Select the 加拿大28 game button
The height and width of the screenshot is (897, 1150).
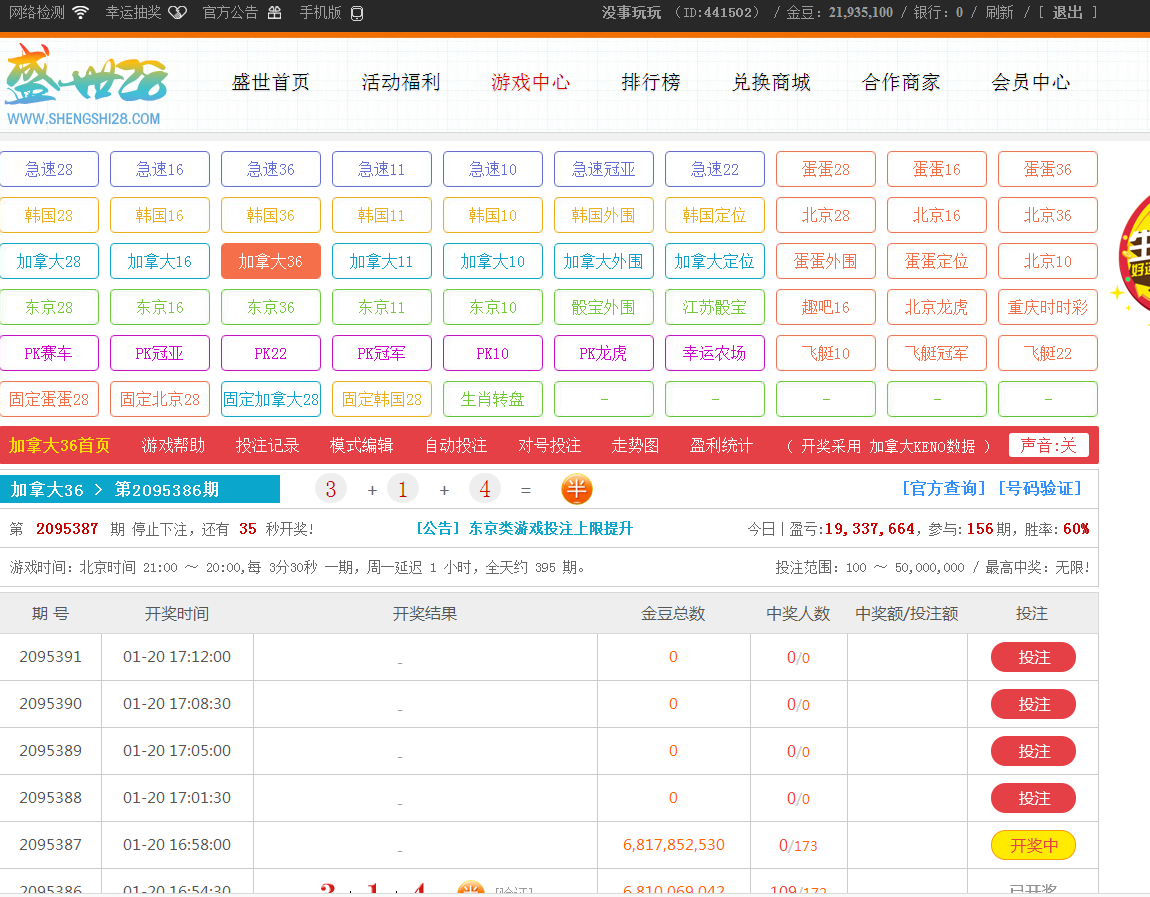(49, 261)
